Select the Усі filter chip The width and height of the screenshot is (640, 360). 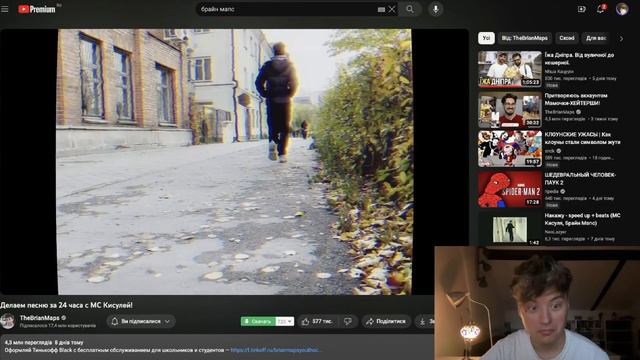pos(486,38)
